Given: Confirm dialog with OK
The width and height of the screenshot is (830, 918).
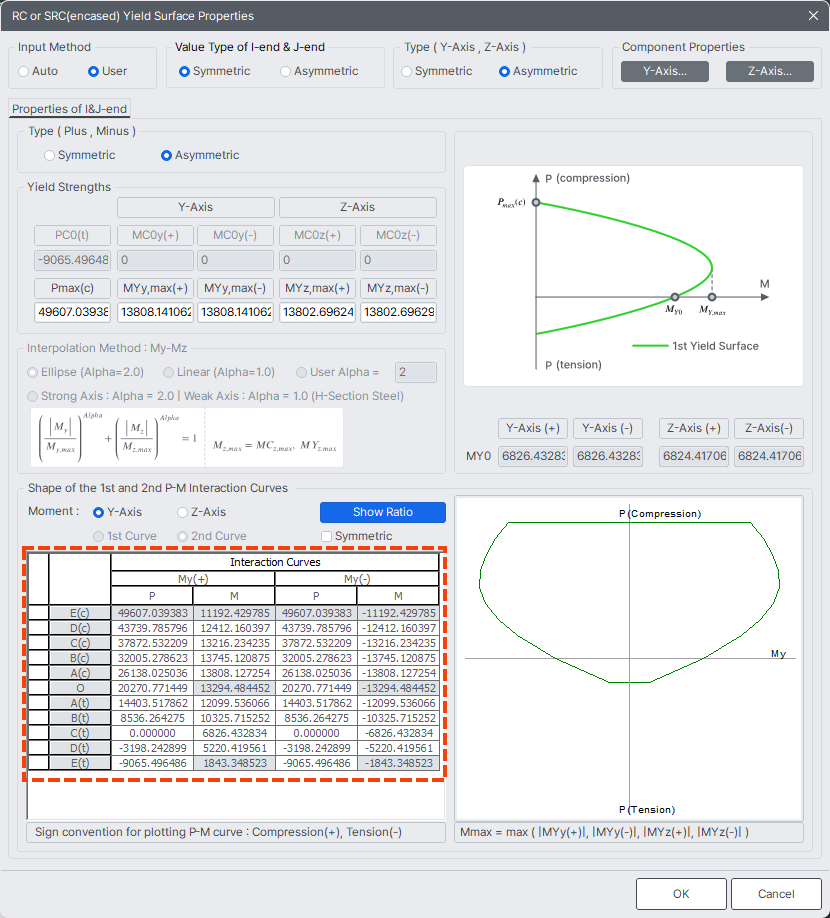Looking at the screenshot, I should [681, 894].
